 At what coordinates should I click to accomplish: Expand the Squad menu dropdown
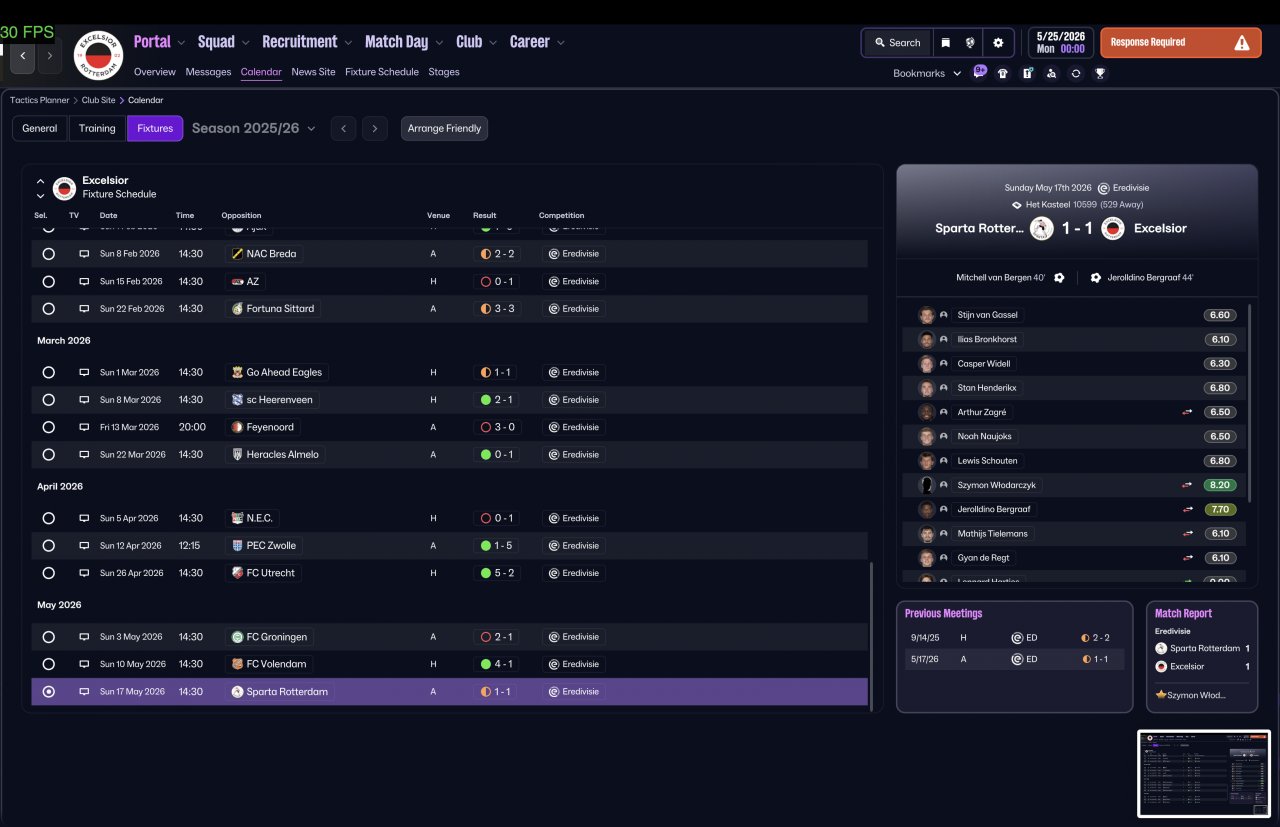point(245,43)
